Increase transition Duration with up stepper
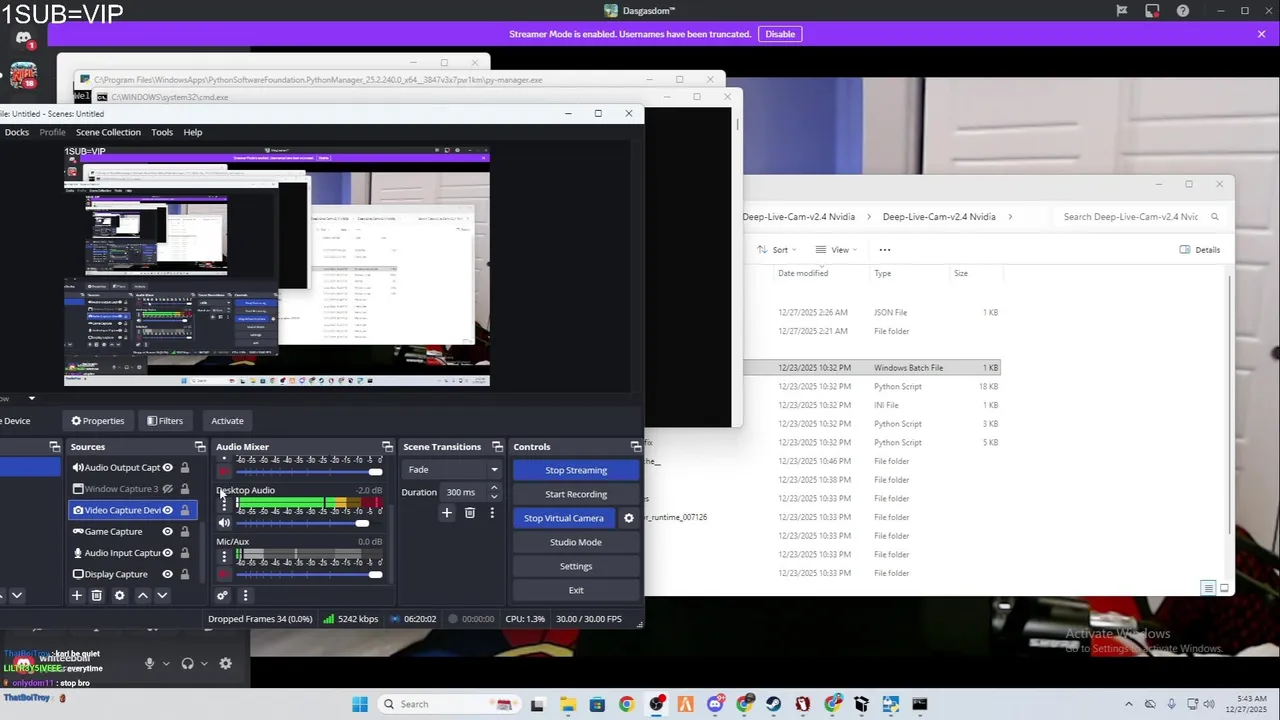 [x=494, y=488]
